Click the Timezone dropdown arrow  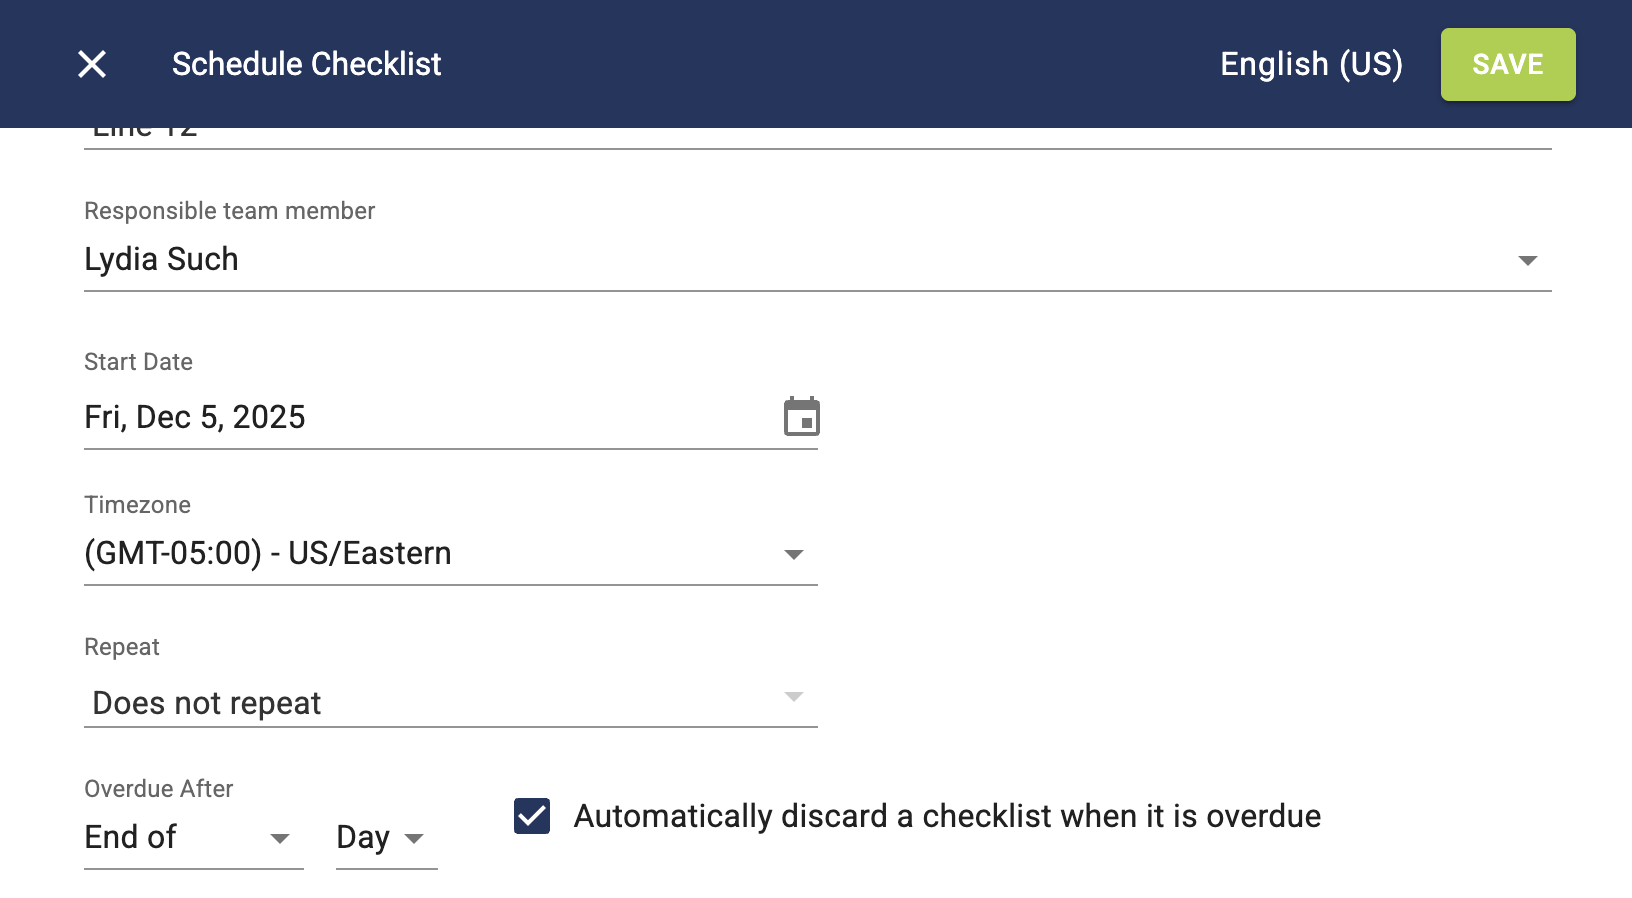[794, 555]
